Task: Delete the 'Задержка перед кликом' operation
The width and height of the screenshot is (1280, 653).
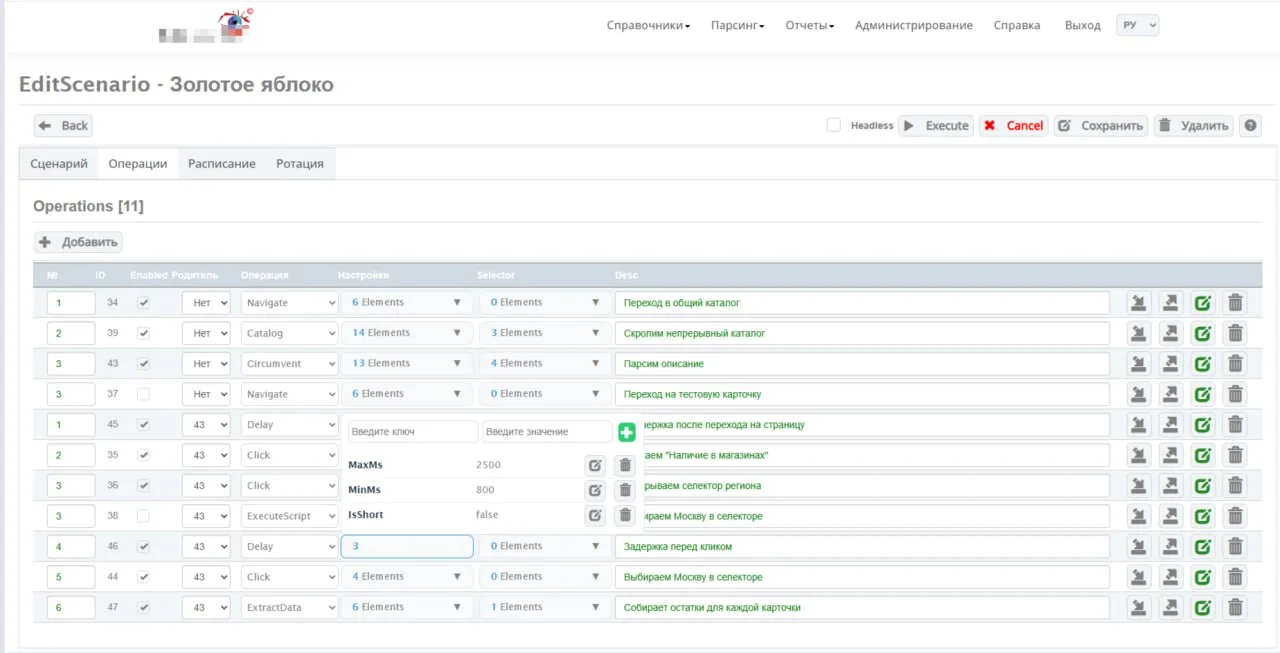Action: [1235, 547]
